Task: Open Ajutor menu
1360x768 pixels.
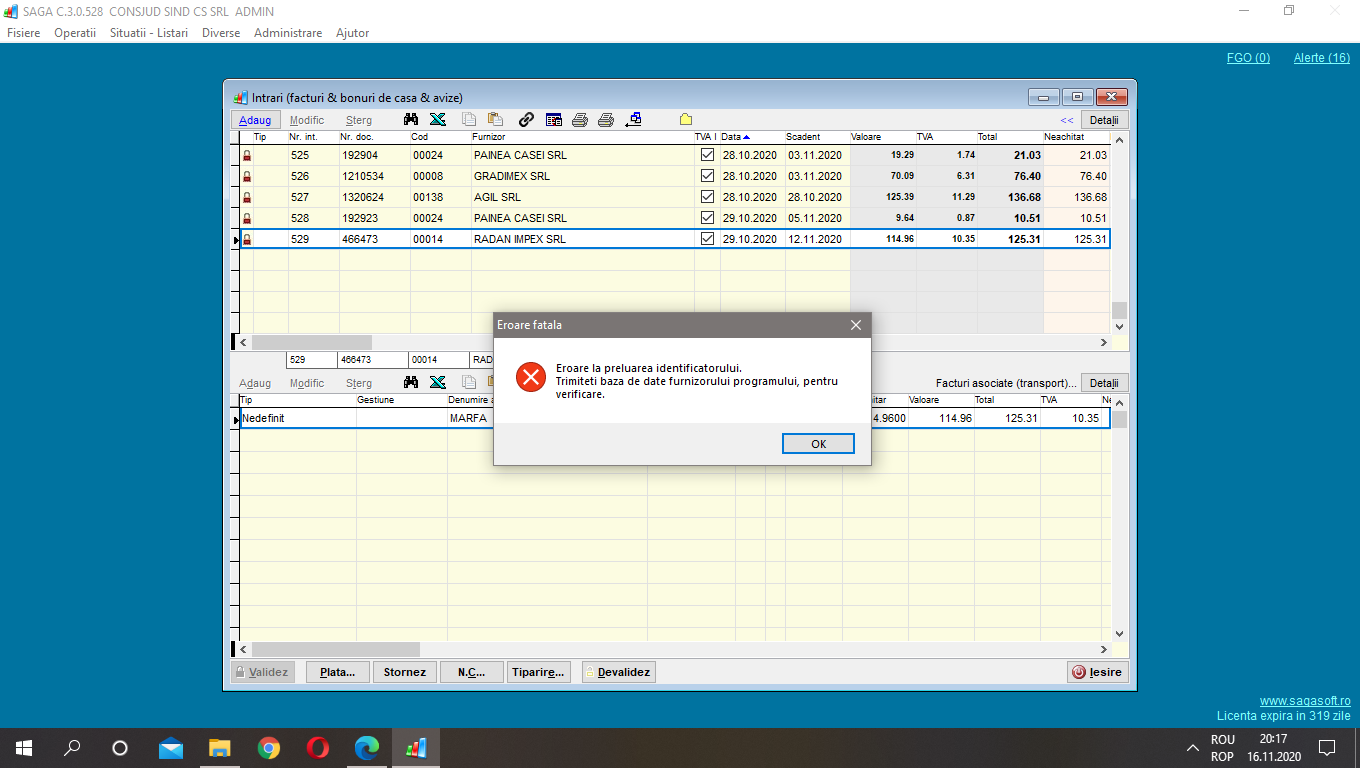Action: pyautogui.click(x=353, y=33)
